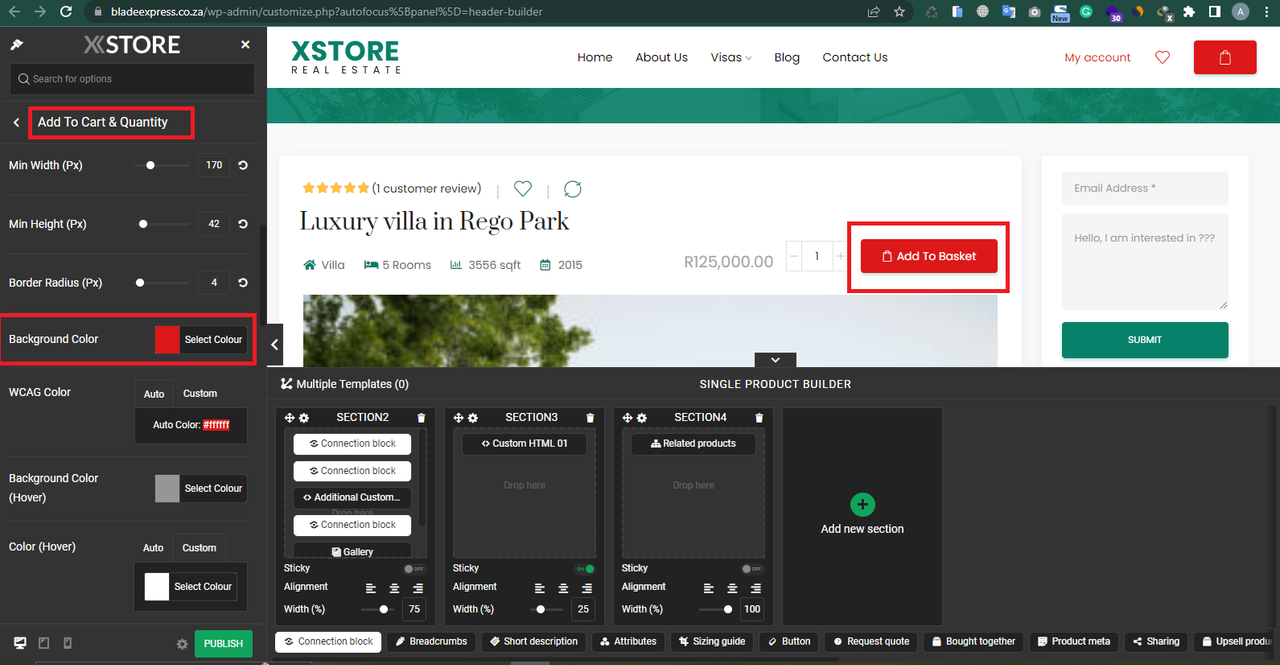1280x665 pixels.
Task: Increase product quantity with plus
Action: coord(839,257)
